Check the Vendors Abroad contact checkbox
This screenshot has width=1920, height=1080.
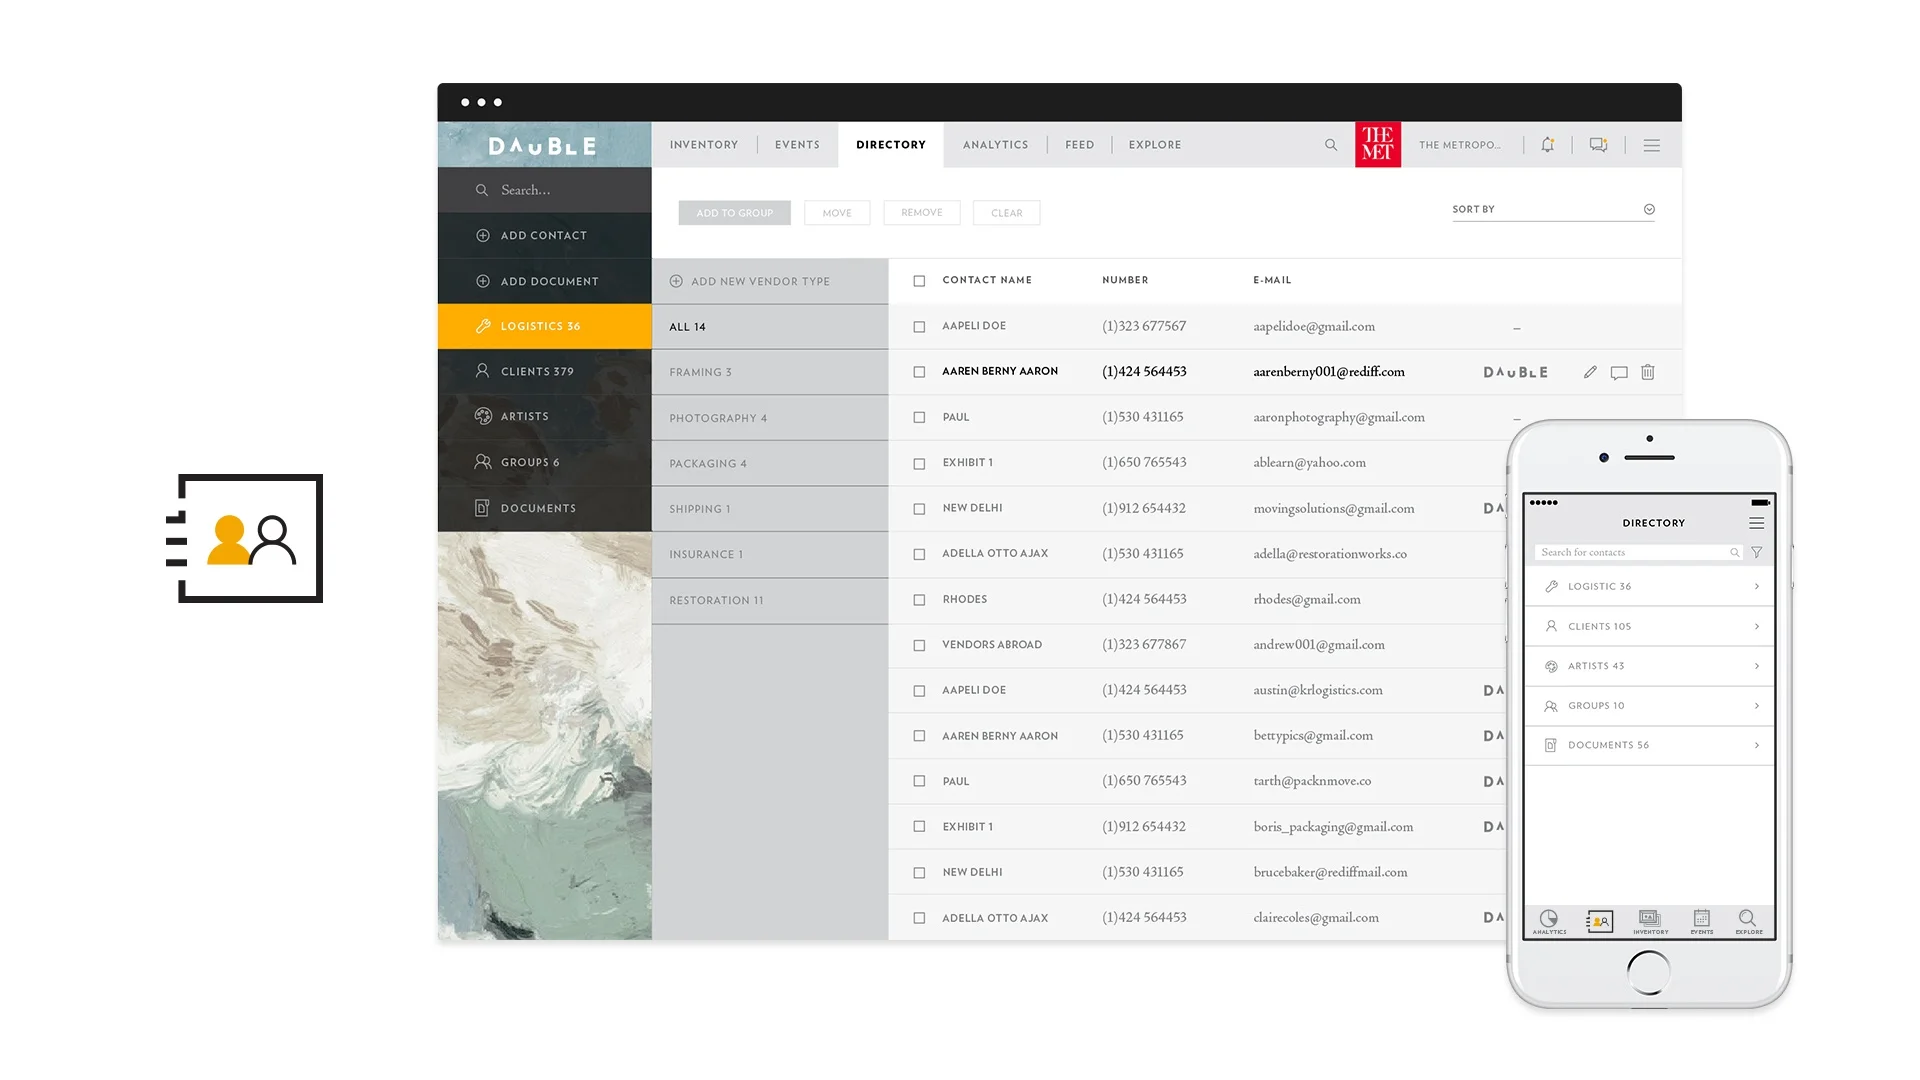click(x=919, y=645)
